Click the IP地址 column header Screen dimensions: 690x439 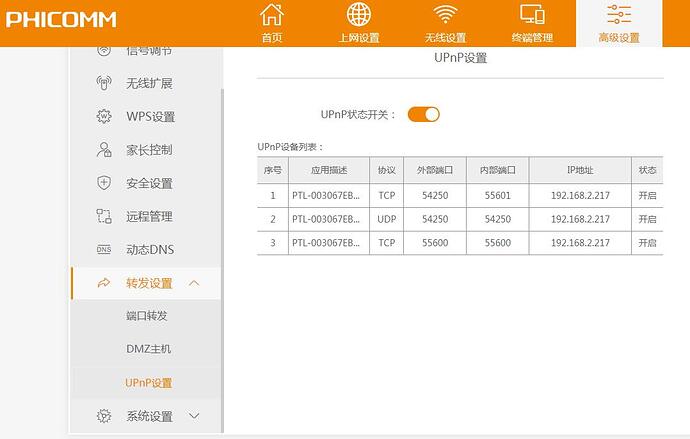tap(580, 170)
